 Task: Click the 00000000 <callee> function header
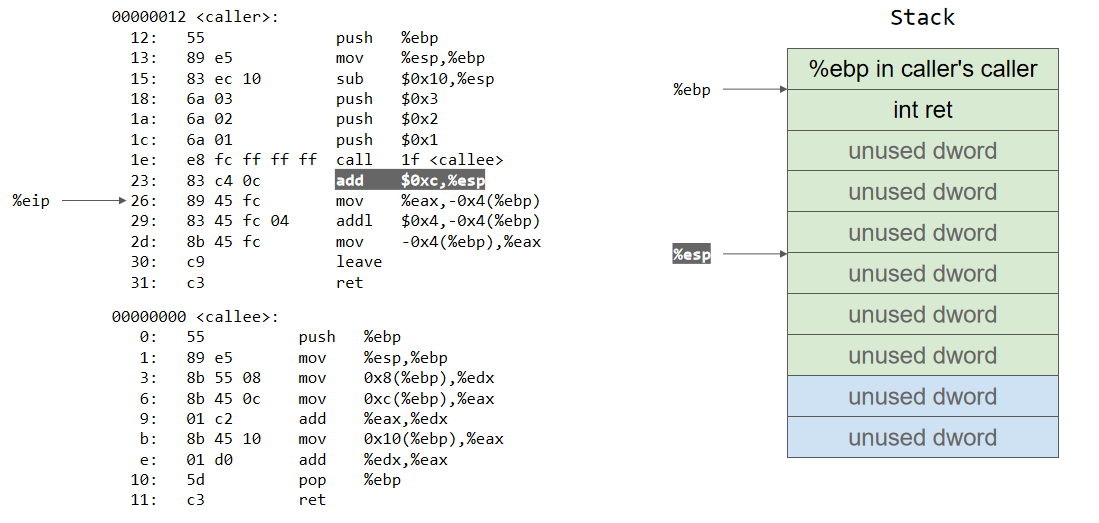tap(195, 316)
